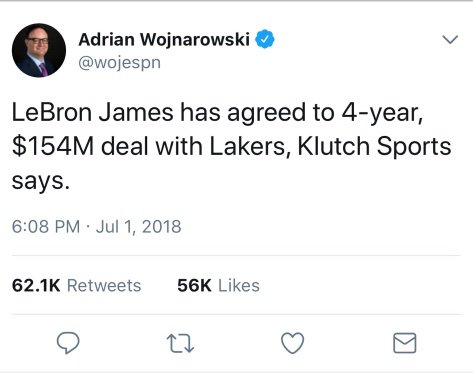View the 62.1K retweets count

[36, 285]
